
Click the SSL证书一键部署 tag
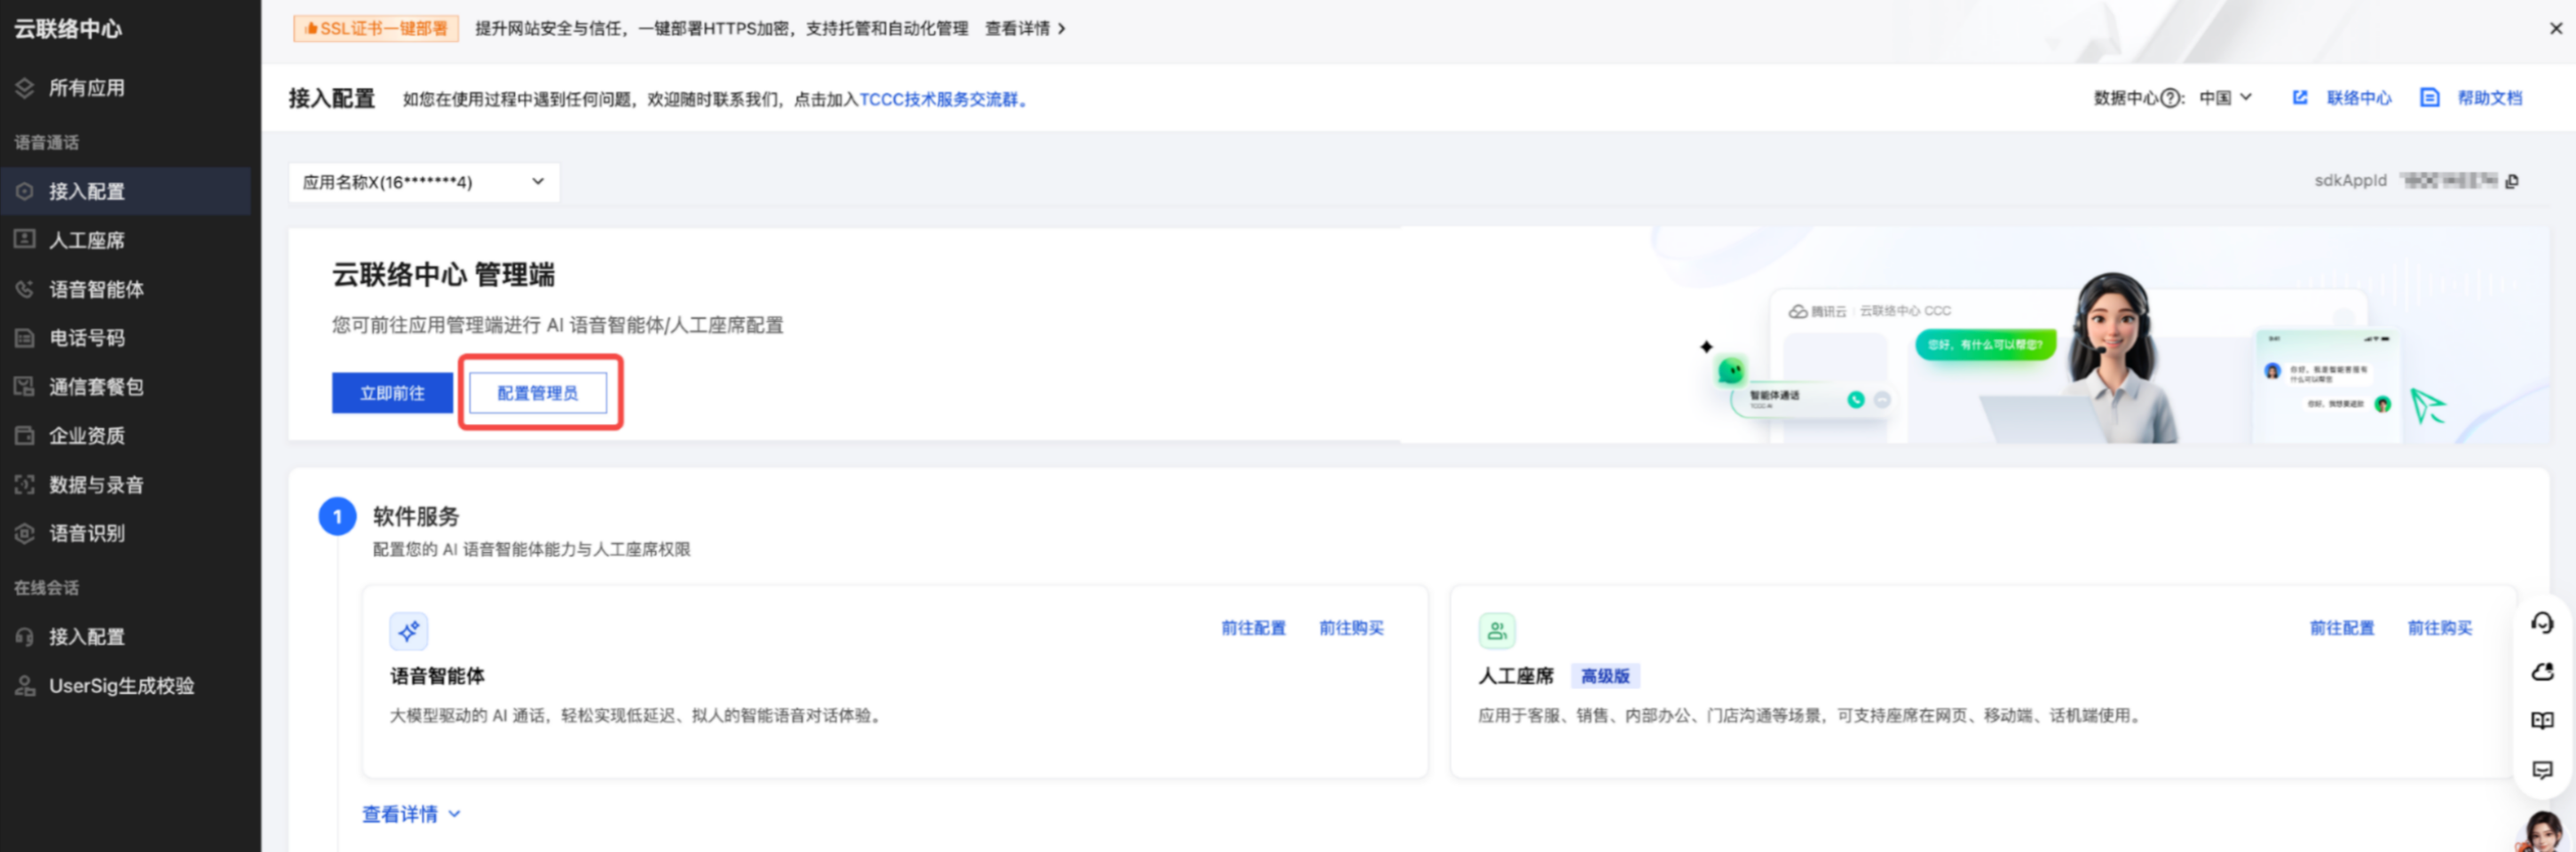376,29
